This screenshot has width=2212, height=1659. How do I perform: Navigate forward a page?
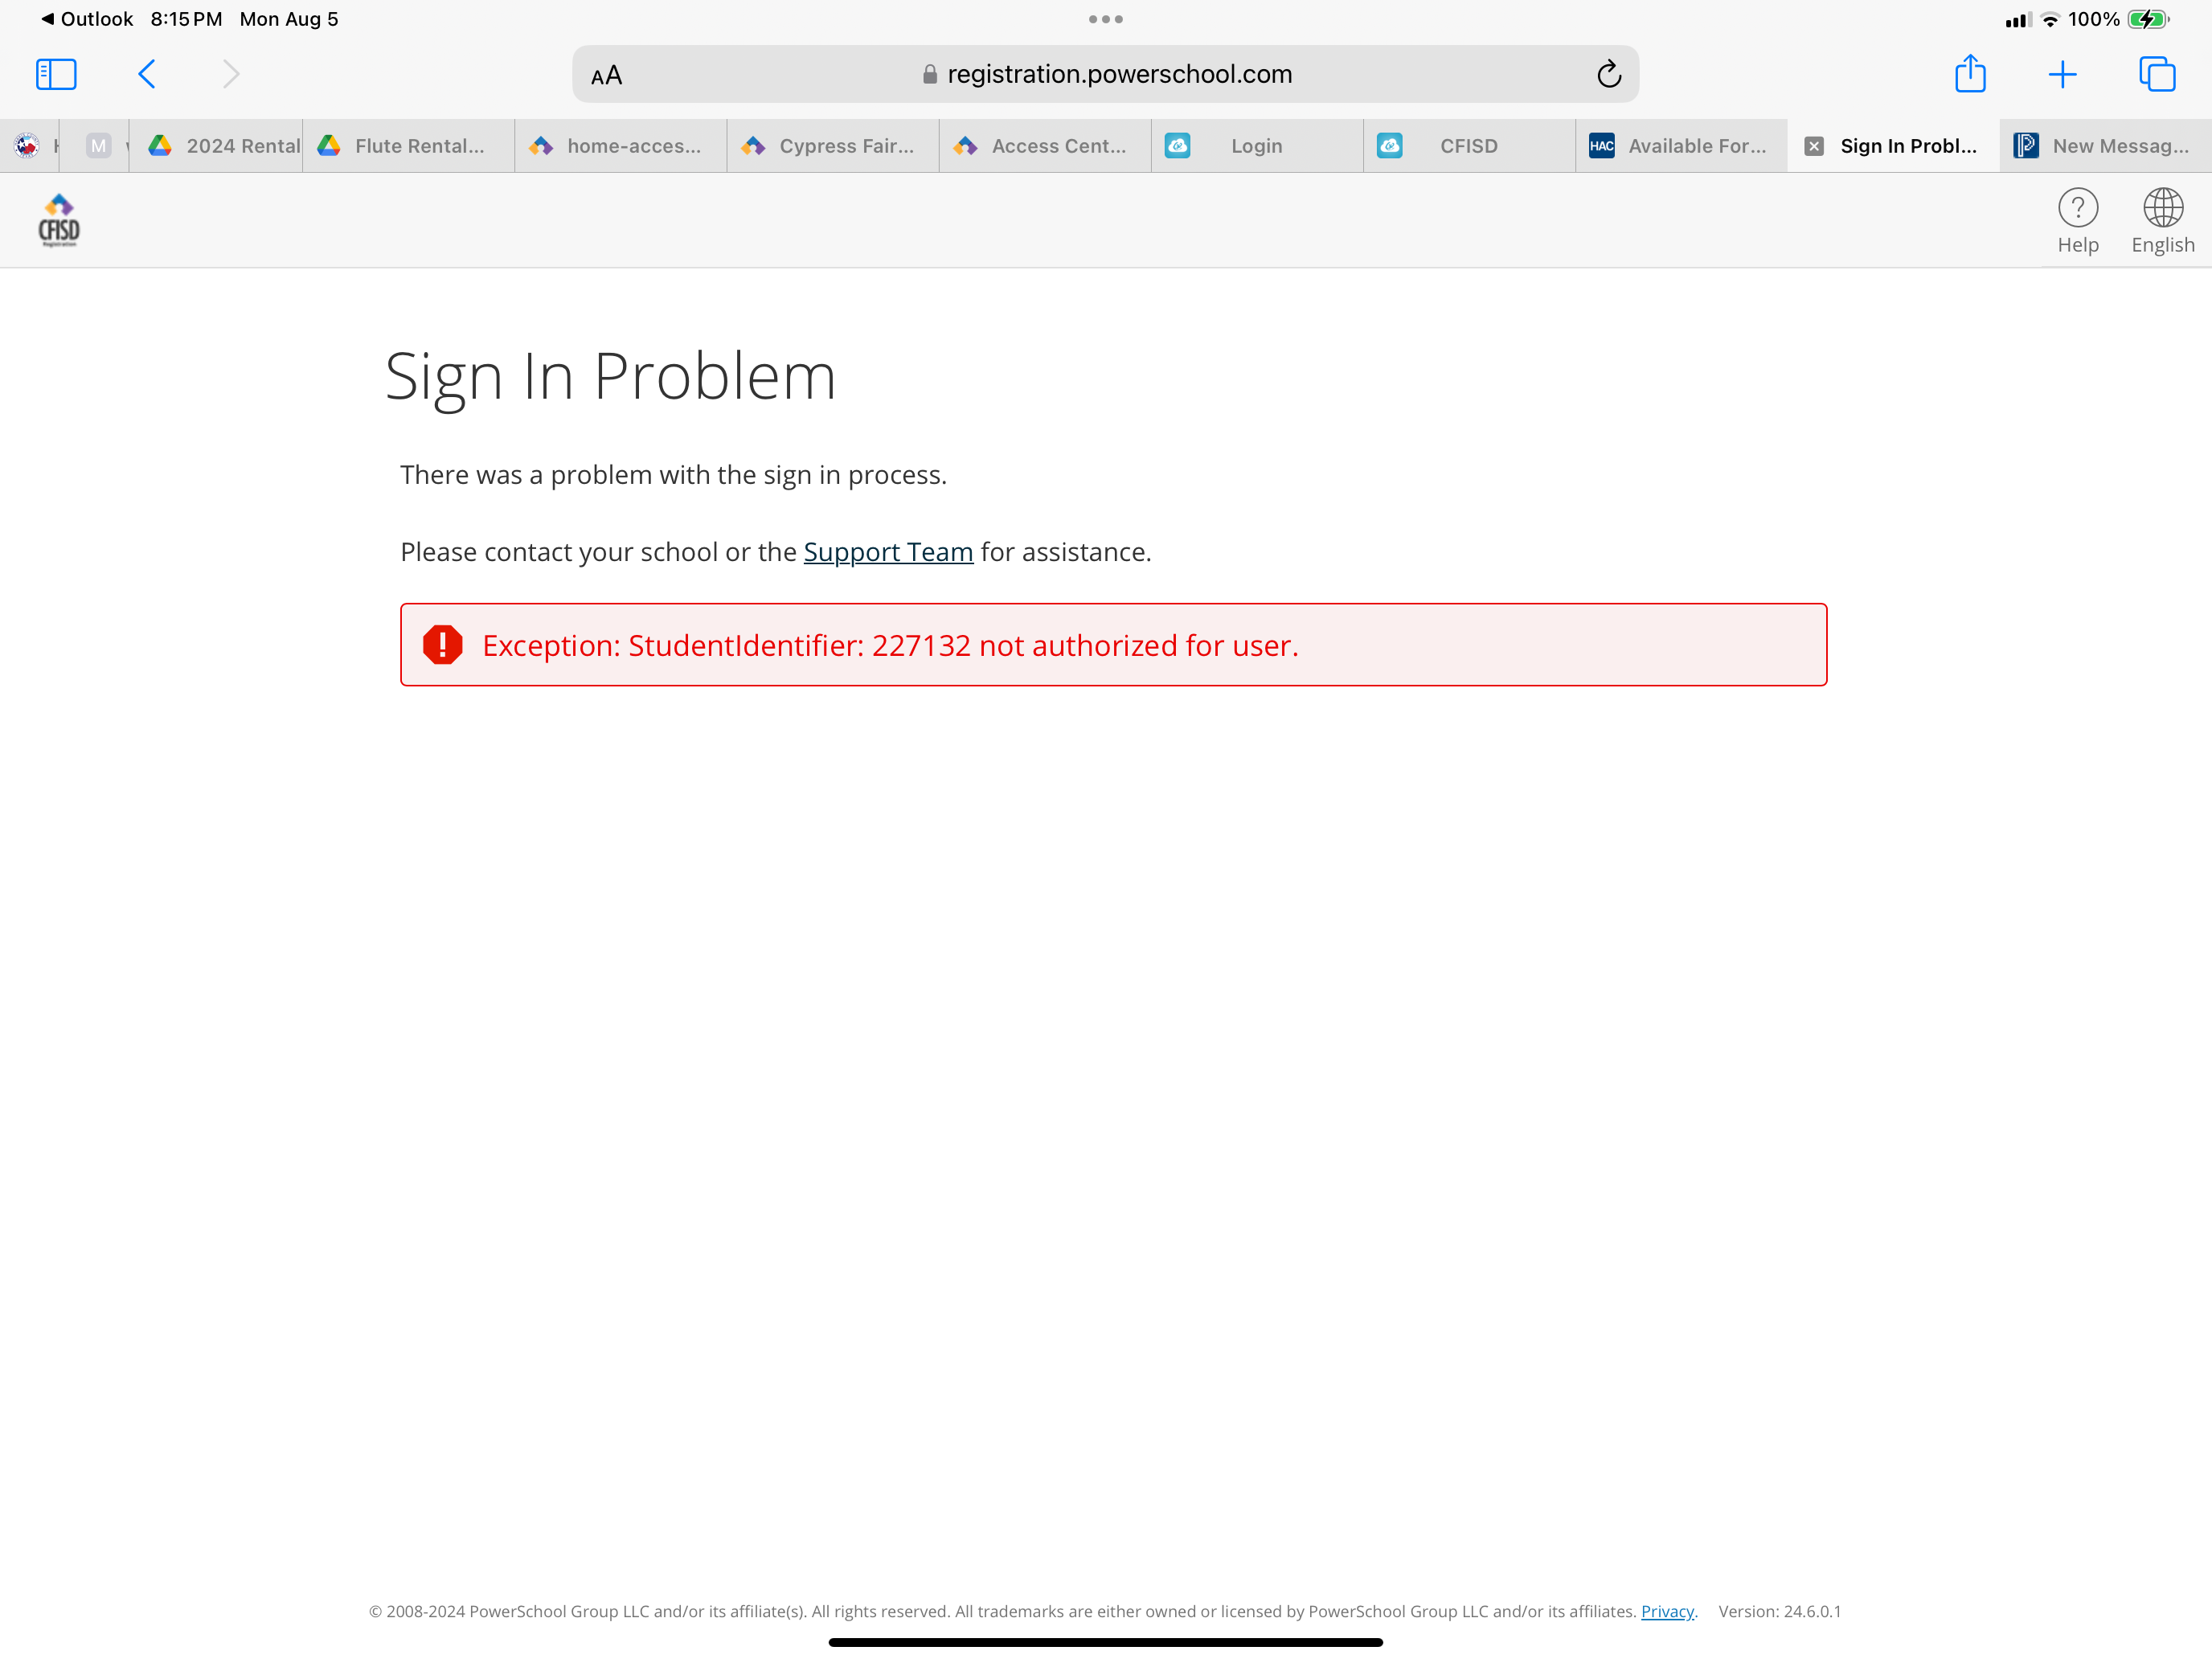[x=231, y=73]
